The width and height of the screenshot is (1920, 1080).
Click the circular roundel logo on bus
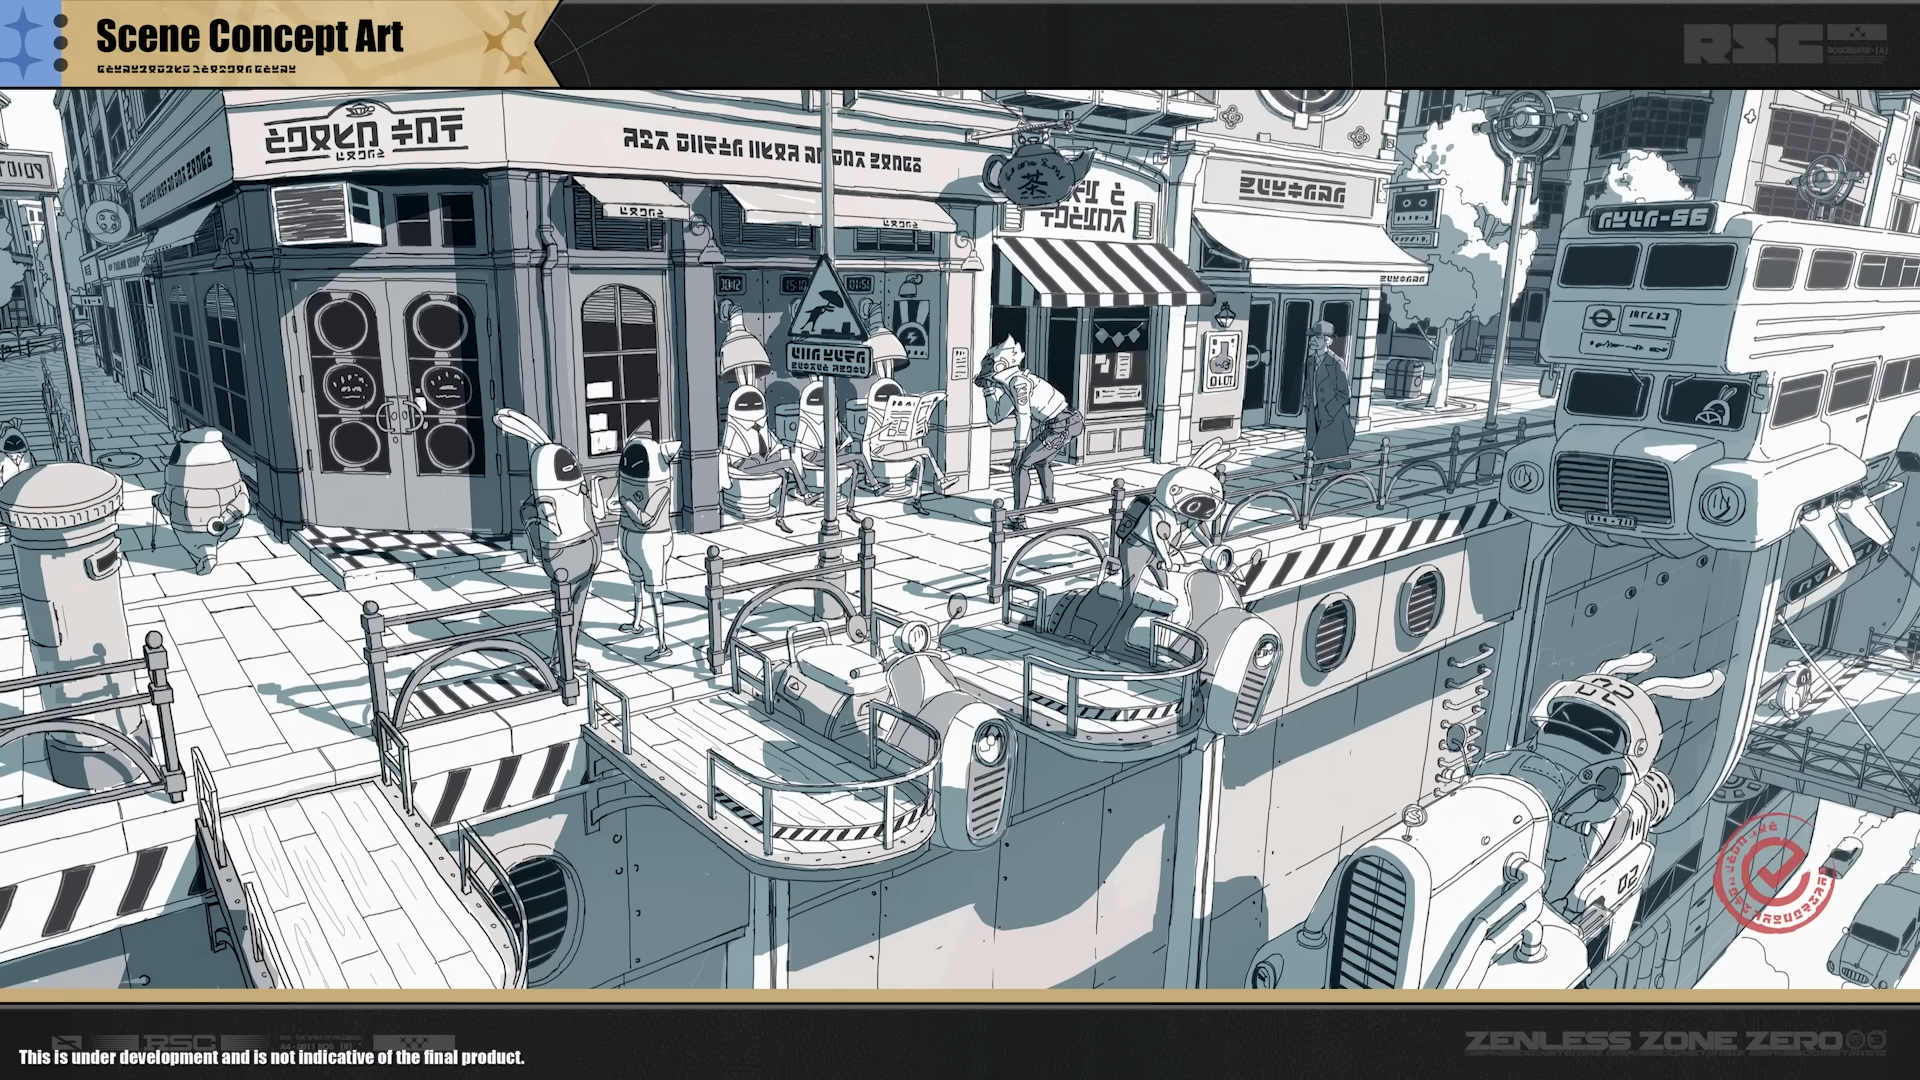(x=1599, y=319)
